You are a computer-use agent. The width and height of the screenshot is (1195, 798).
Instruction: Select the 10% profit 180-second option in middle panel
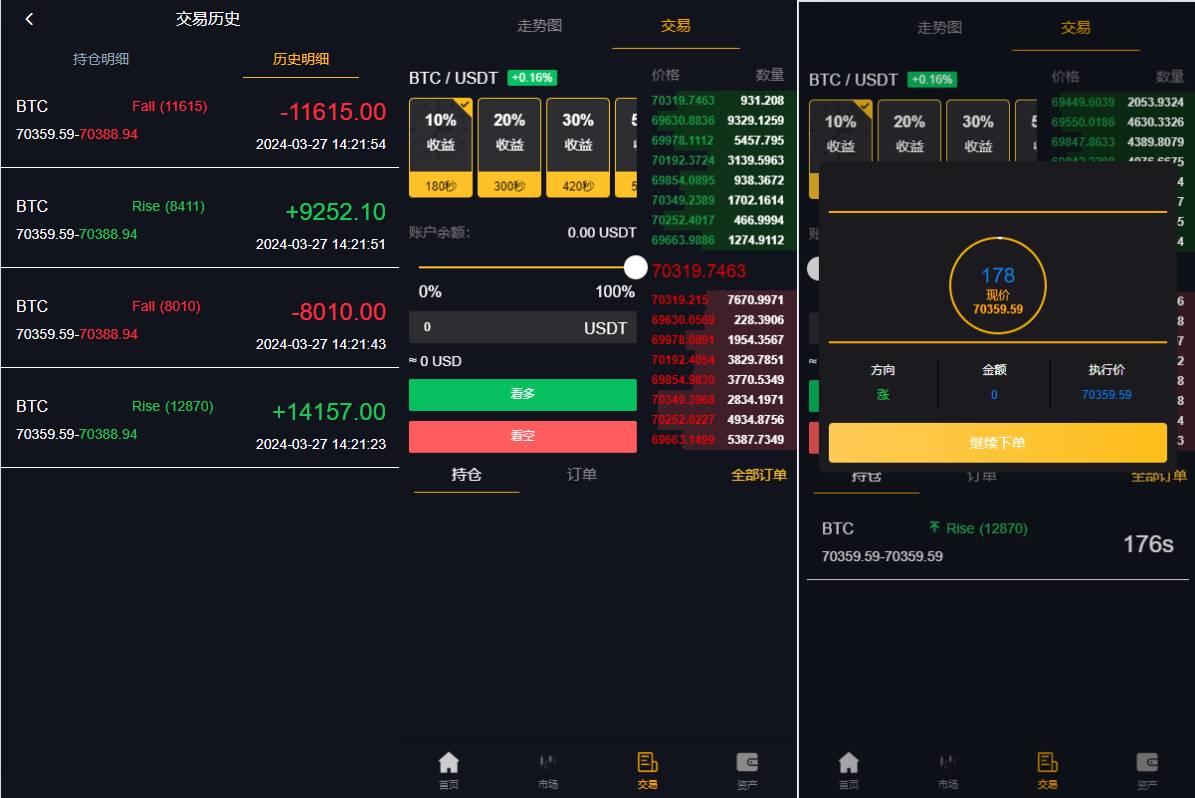(x=440, y=147)
